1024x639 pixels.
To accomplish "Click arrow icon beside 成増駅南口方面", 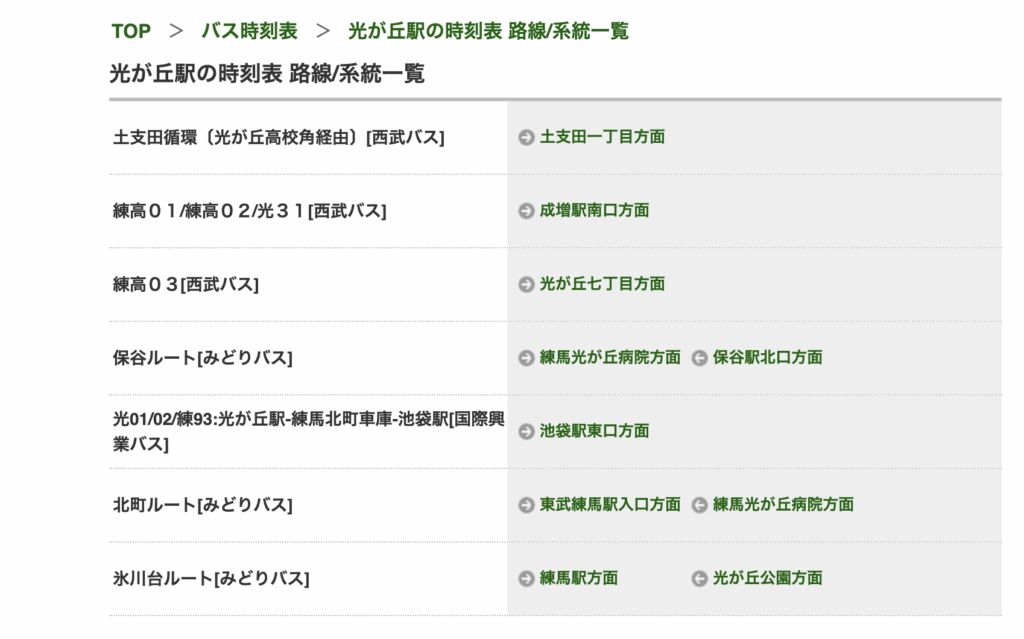I will 526,211.
